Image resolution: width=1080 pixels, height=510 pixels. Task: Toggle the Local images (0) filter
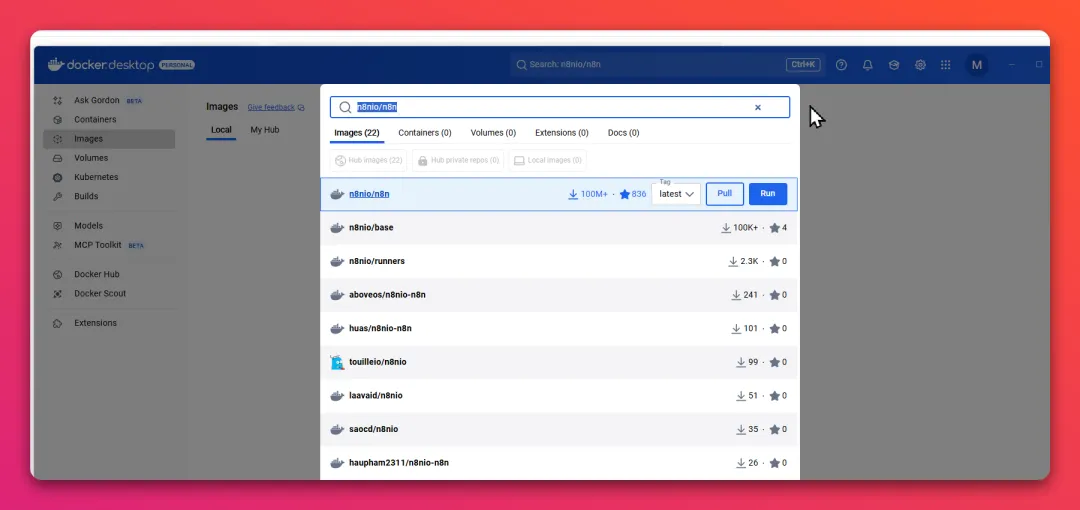548,161
